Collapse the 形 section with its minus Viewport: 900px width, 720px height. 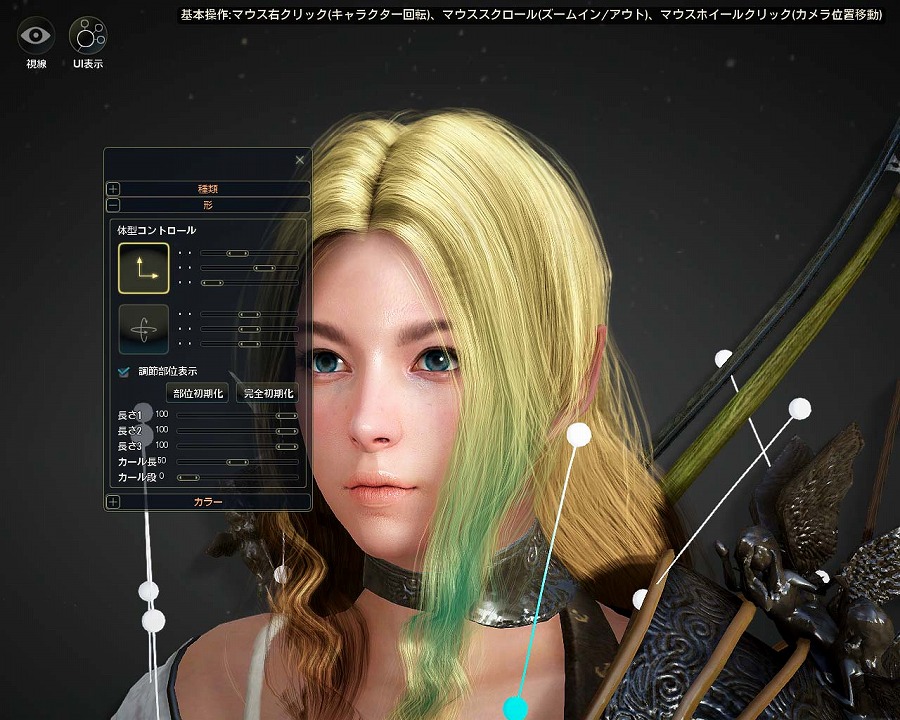[x=111, y=204]
